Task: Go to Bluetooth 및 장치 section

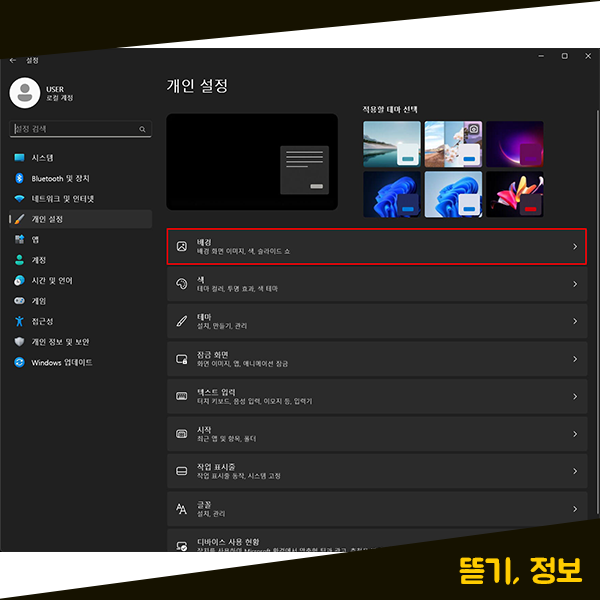Action: [x=80, y=178]
